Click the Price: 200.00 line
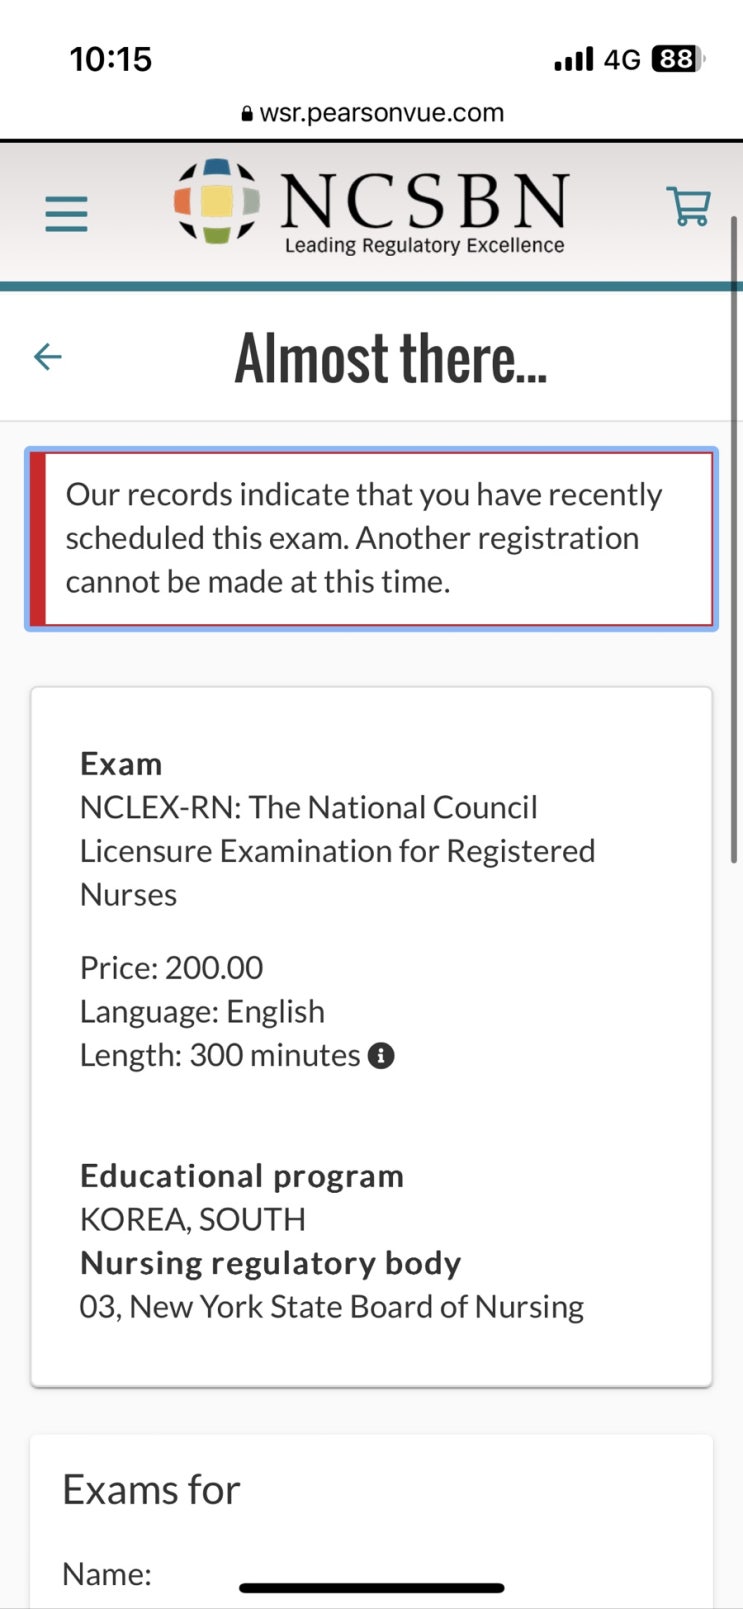 (x=171, y=967)
